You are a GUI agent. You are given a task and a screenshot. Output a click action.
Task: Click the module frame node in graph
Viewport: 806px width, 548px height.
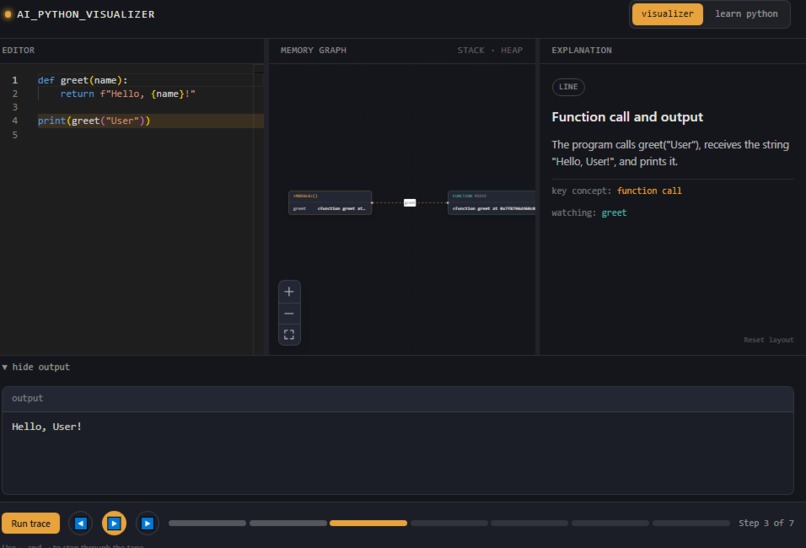point(330,203)
